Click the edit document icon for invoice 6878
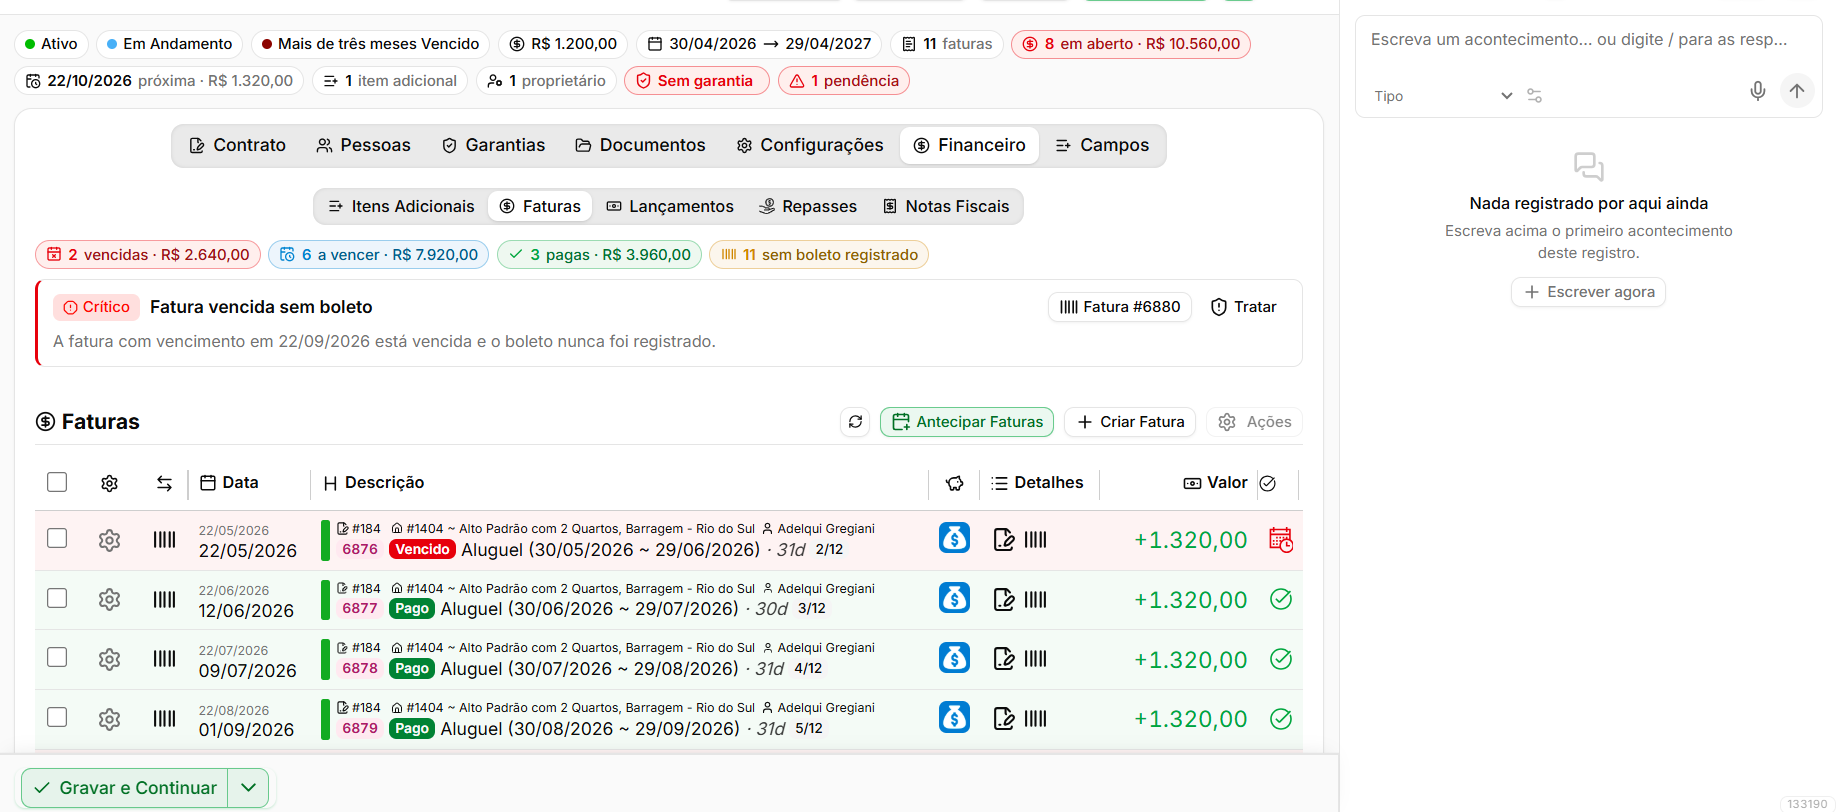1839x812 pixels. click(1004, 659)
